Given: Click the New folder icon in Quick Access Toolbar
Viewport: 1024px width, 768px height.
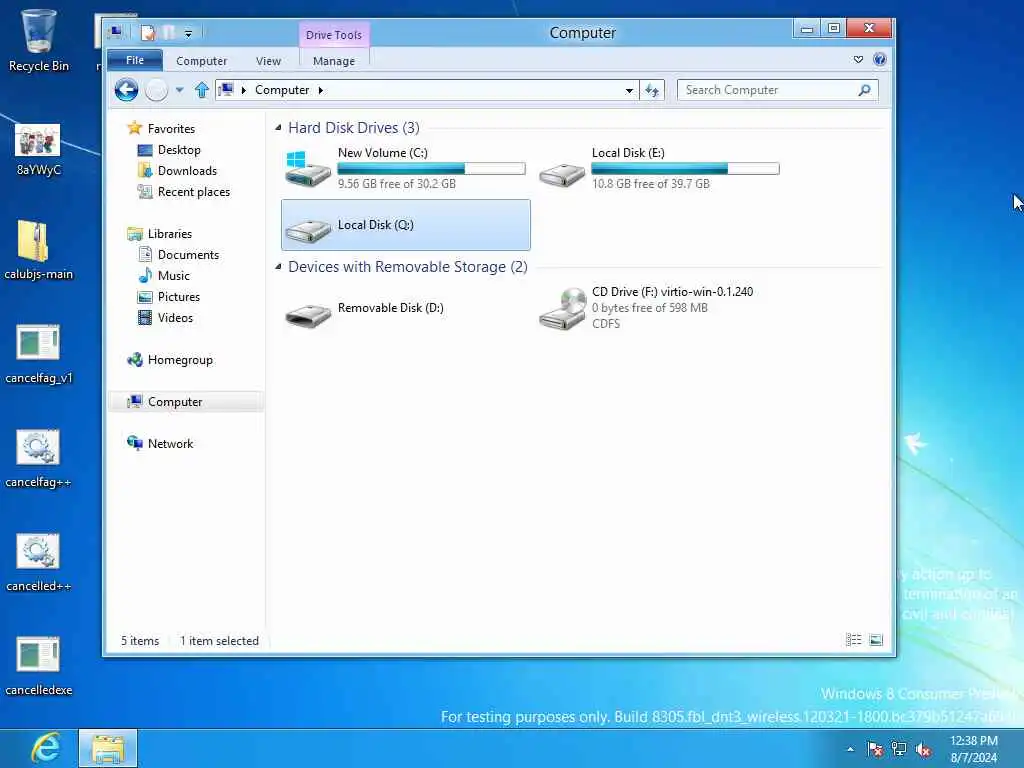Looking at the screenshot, I should 169,32.
